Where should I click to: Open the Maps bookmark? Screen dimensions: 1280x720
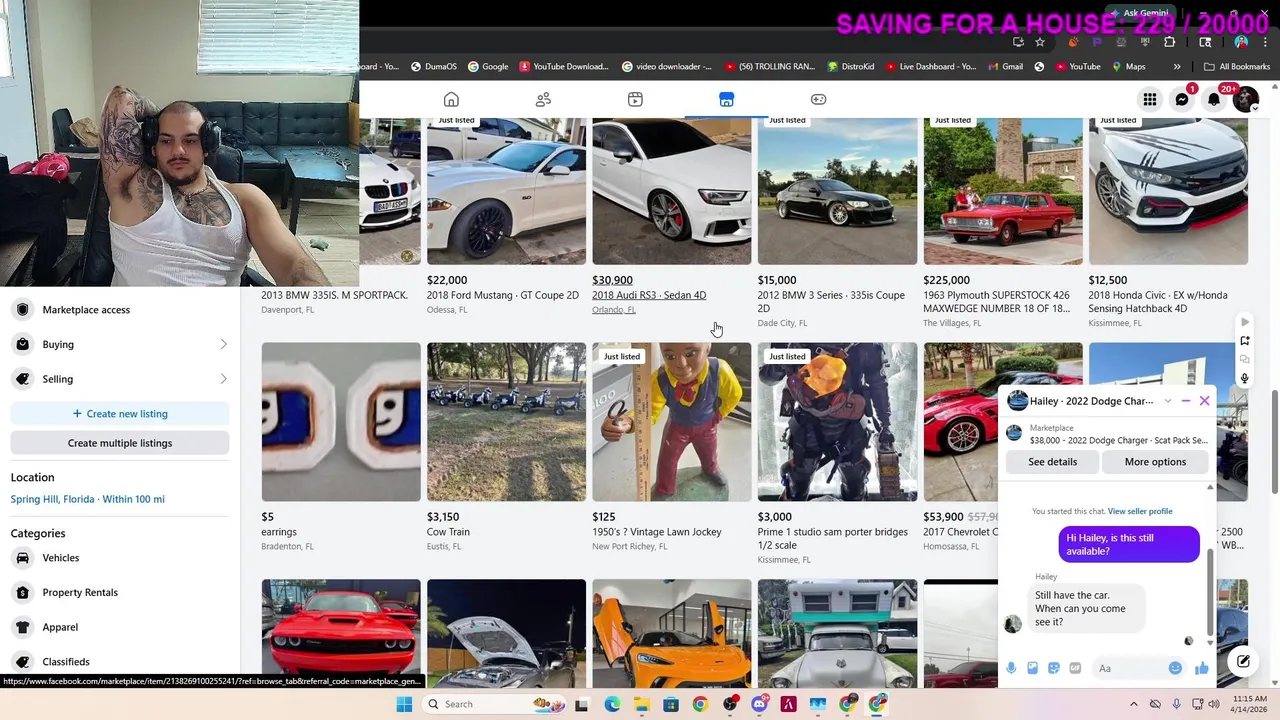(1127, 67)
